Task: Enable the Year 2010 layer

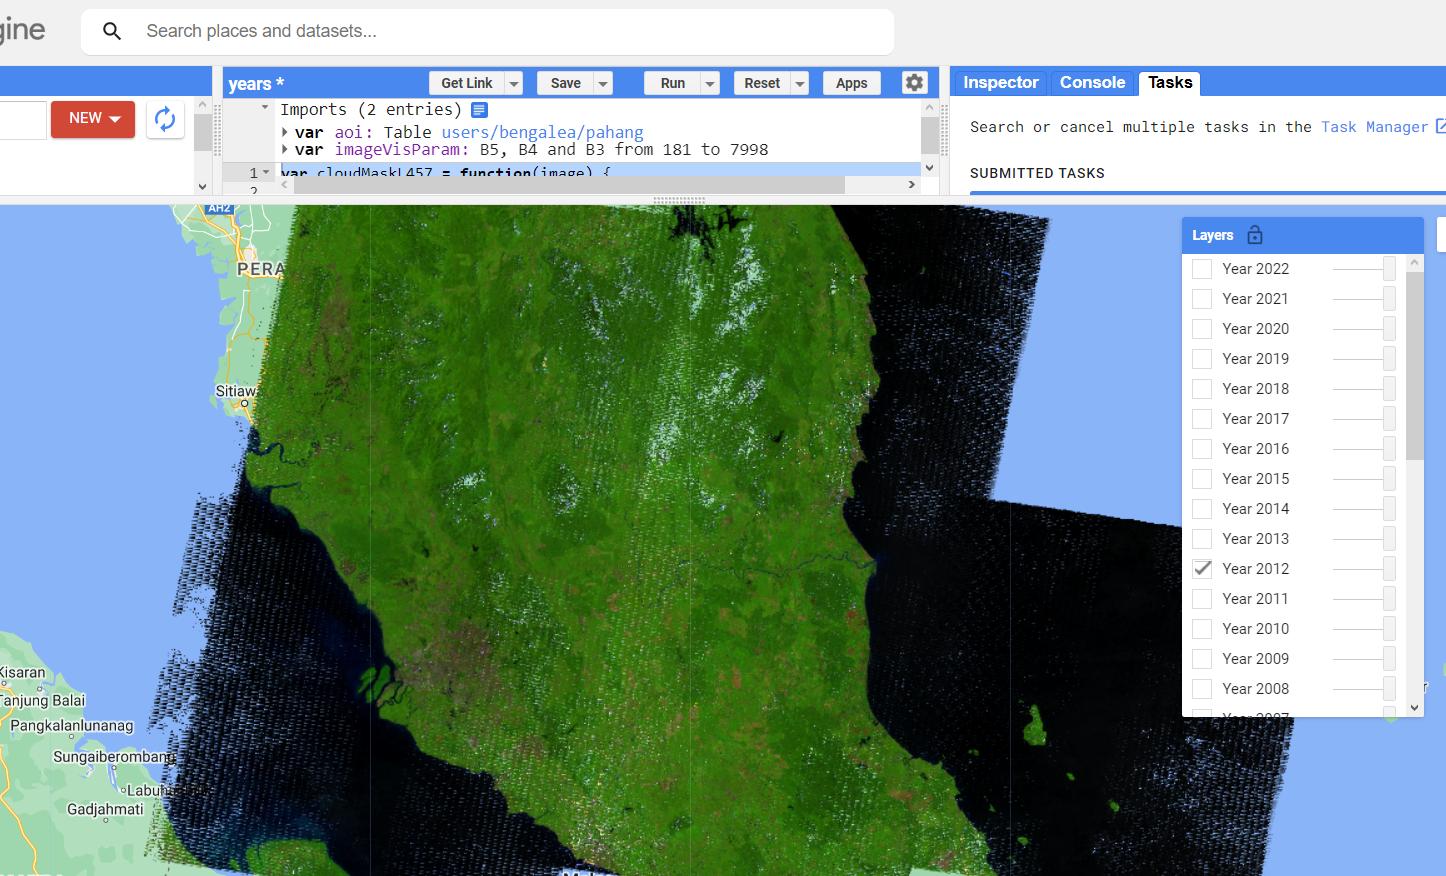Action: click(1202, 629)
